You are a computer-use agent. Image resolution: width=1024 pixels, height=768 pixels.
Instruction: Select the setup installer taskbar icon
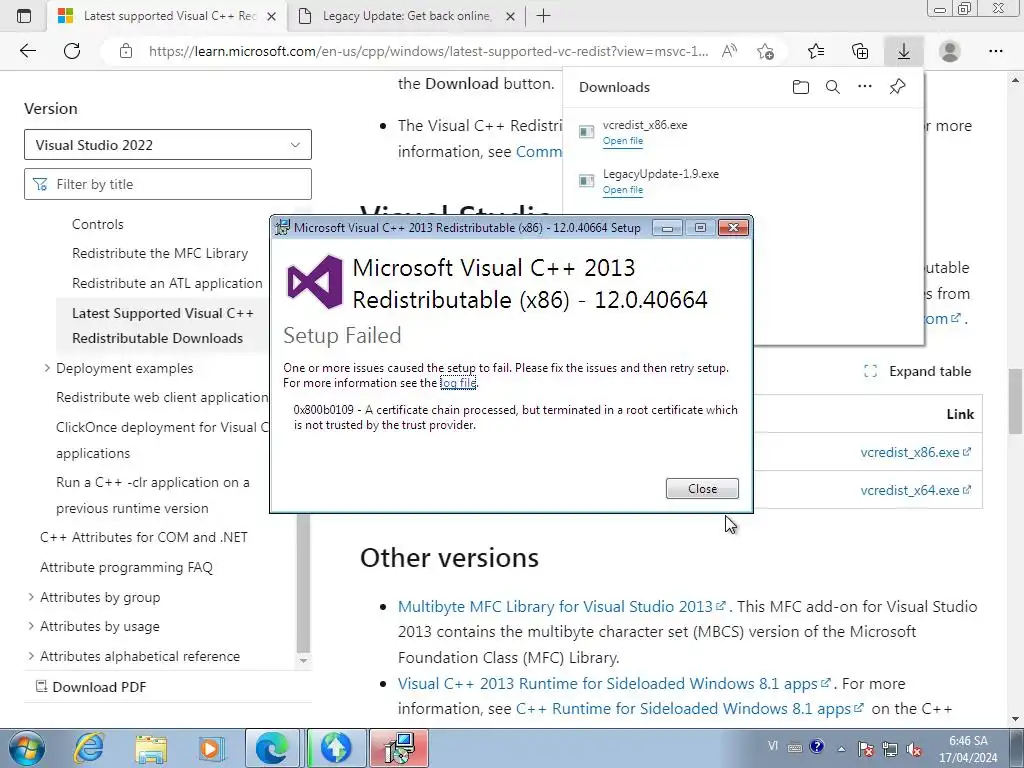[x=399, y=748]
